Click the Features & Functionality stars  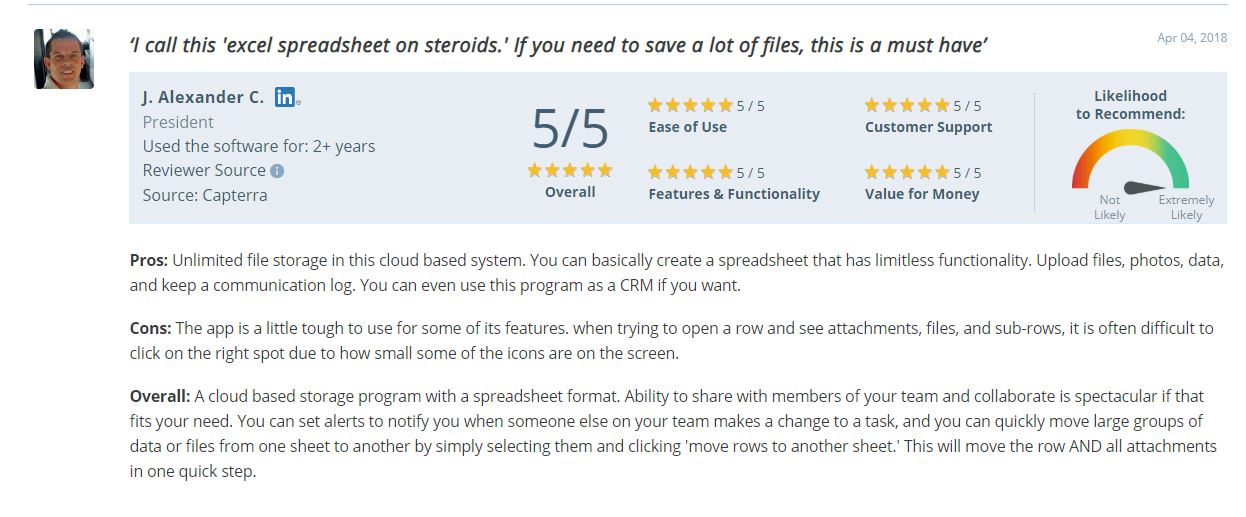click(690, 172)
